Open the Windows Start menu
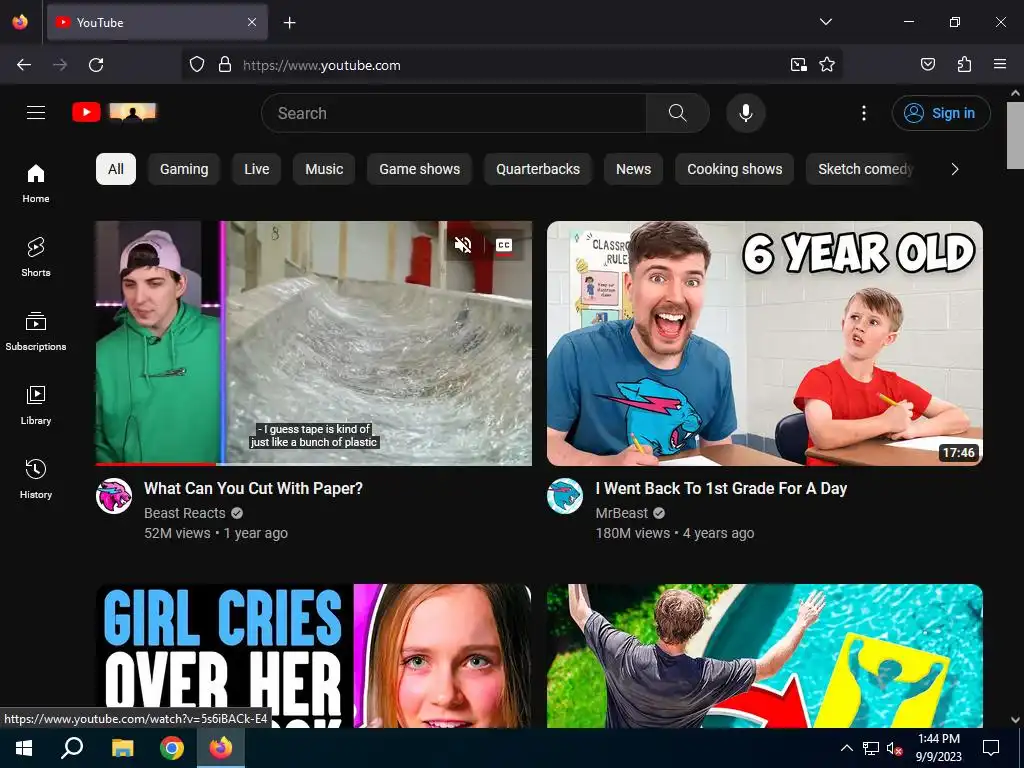 tap(24, 748)
